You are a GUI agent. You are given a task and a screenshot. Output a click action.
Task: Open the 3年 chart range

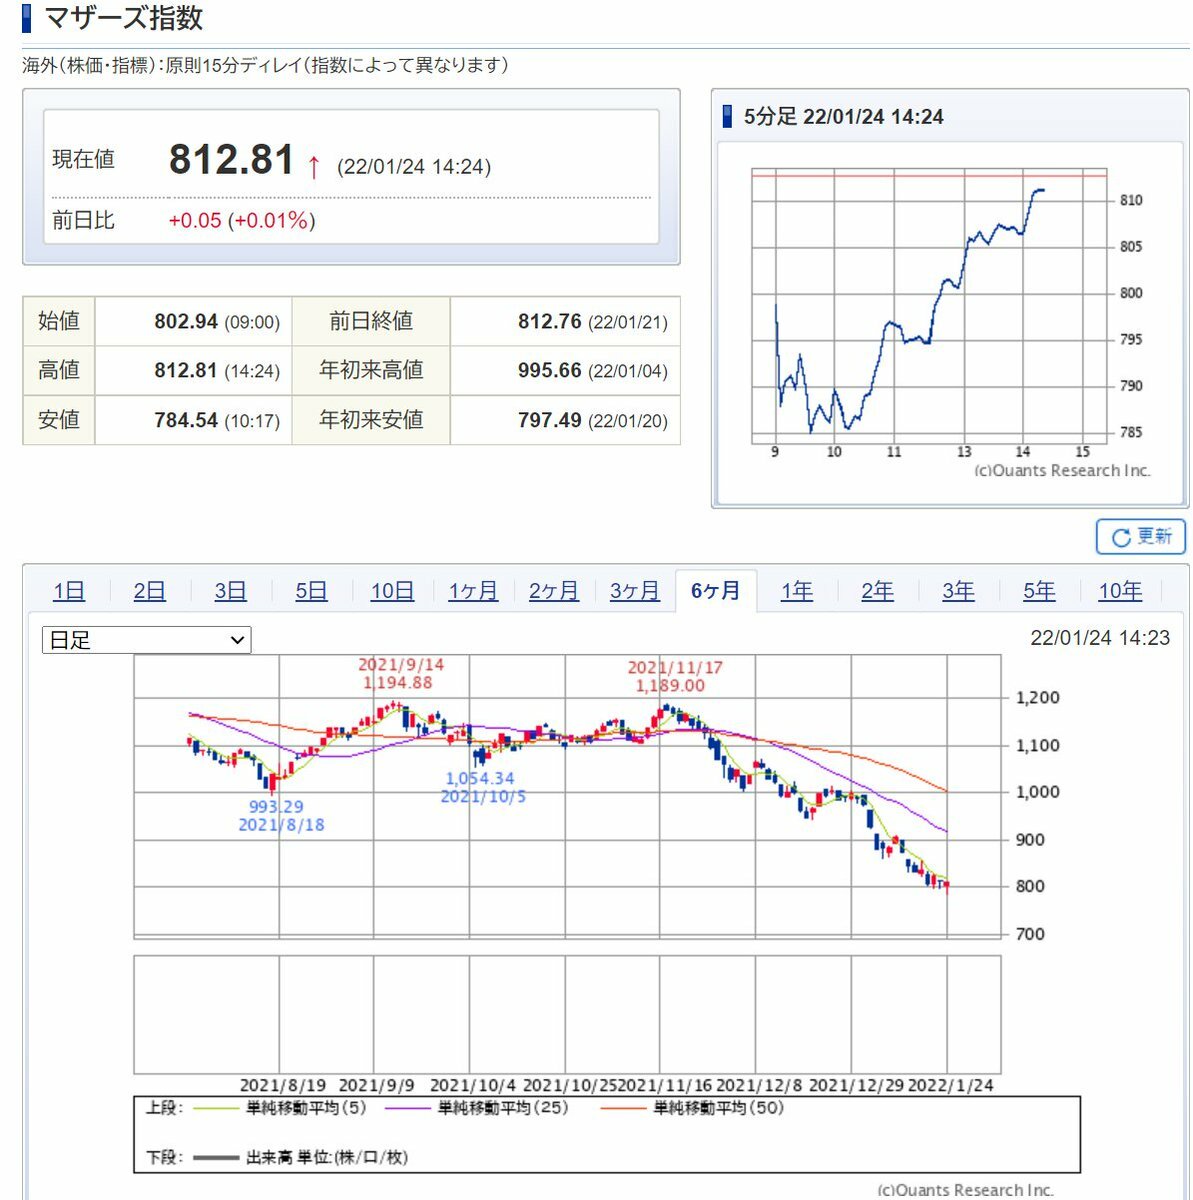coord(958,591)
